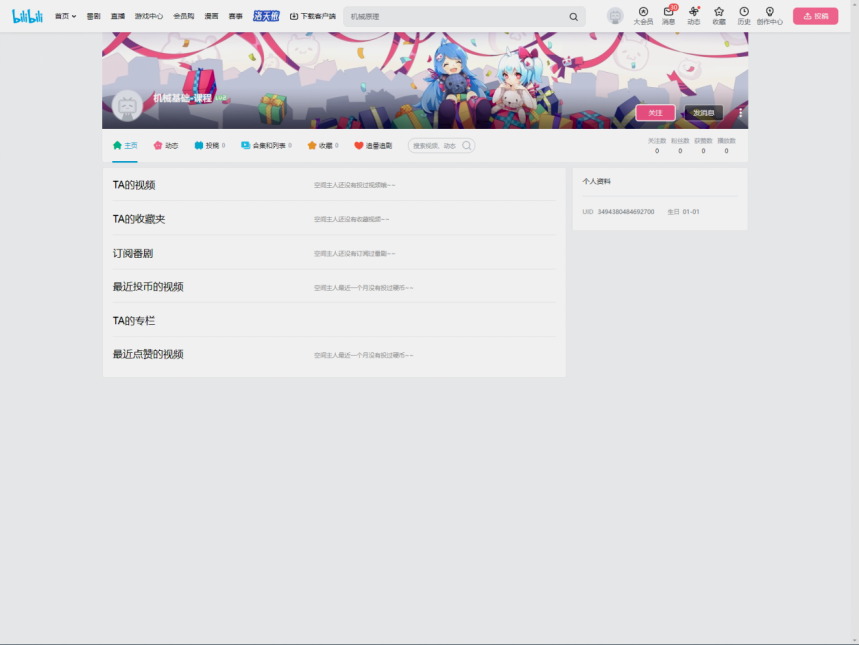Click the profile avatar on the banner
Image resolution: width=859 pixels, height=645 pixels.
coord(127,106)
